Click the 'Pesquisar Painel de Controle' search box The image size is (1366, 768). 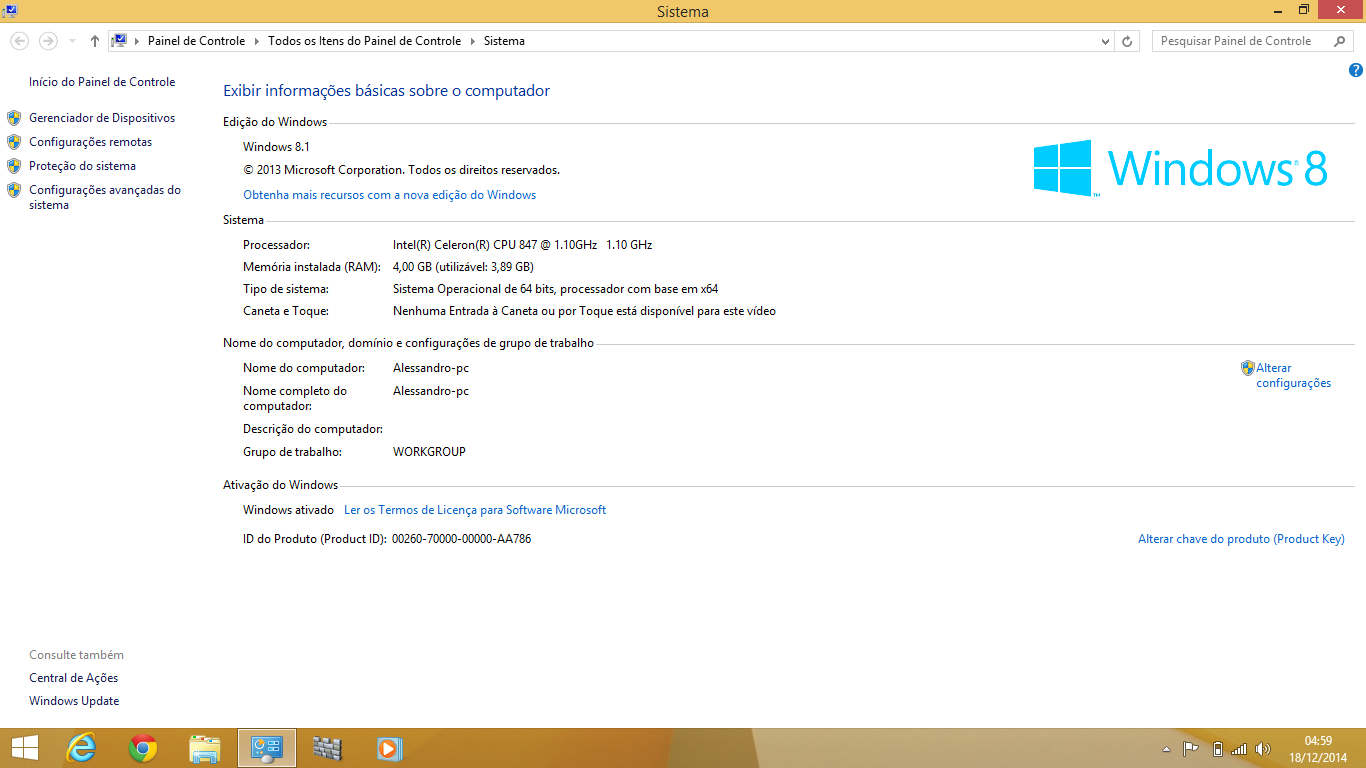pos(1240,41)
